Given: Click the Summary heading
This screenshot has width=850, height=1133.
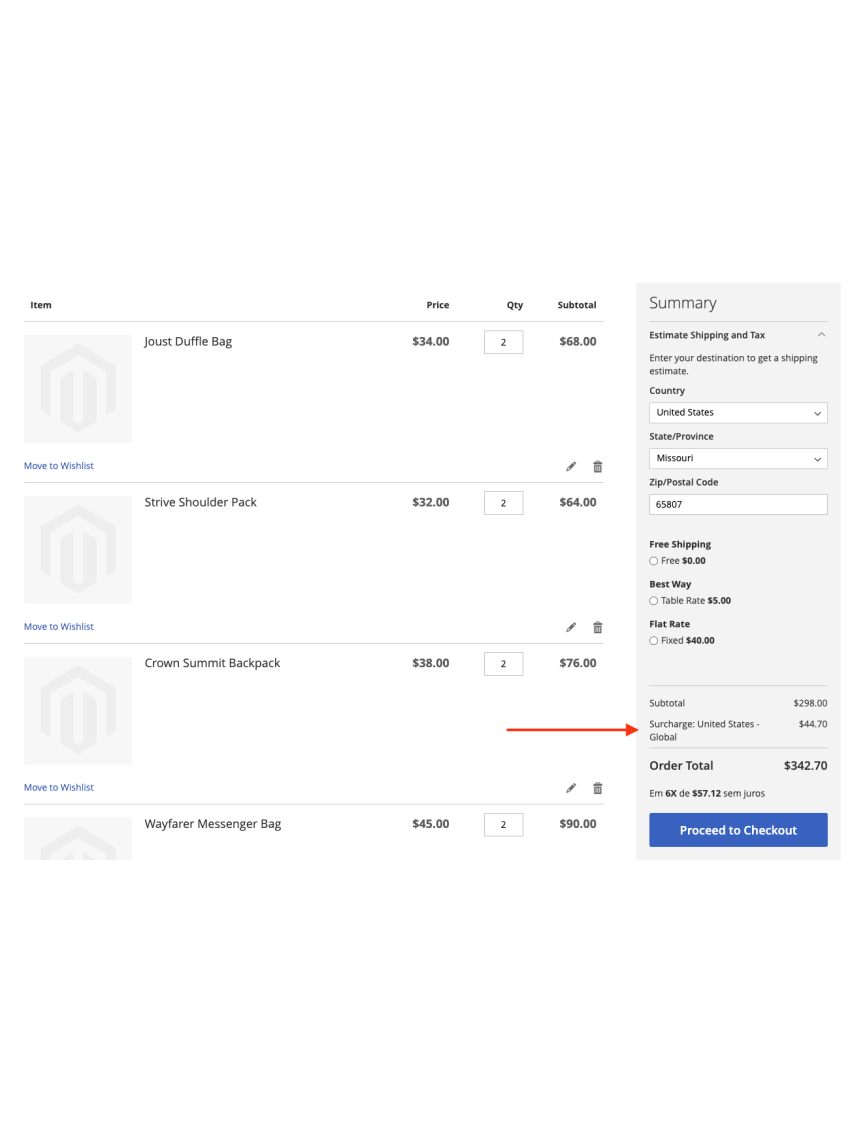Looking at the screenshot, I should 683,303.
